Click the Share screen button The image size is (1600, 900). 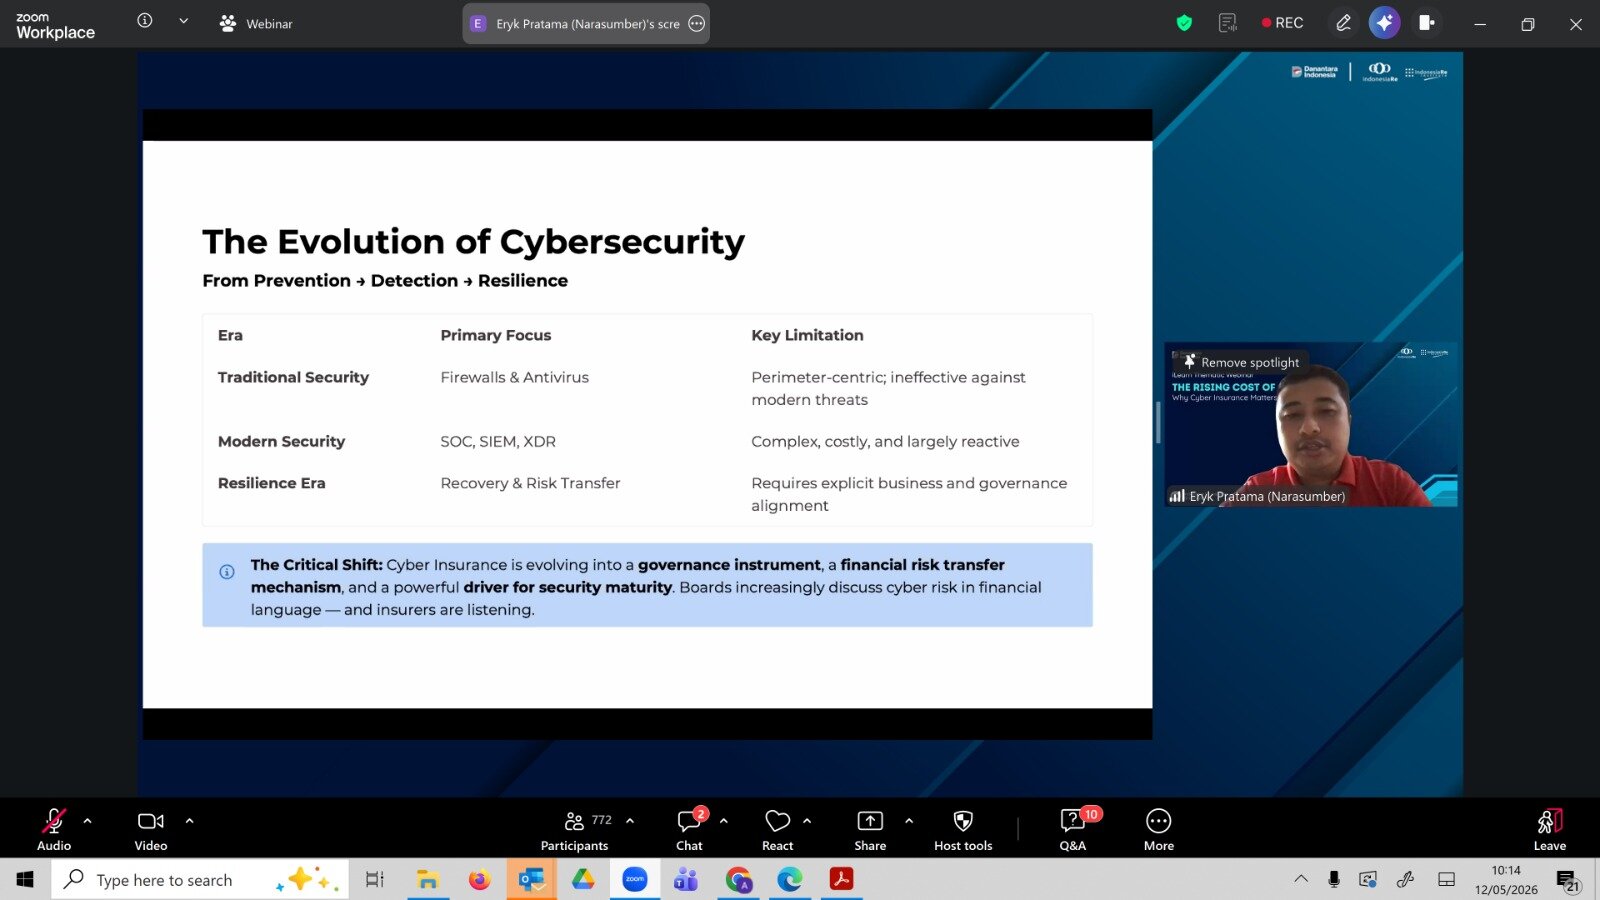(x=870, y=829)
